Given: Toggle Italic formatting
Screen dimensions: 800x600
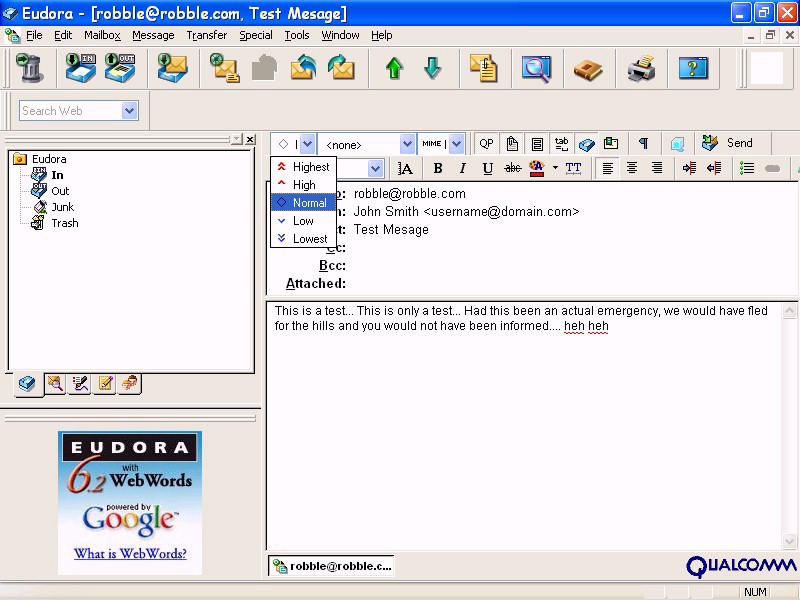Looking at the screenshot, I should (x=462, y=168).
